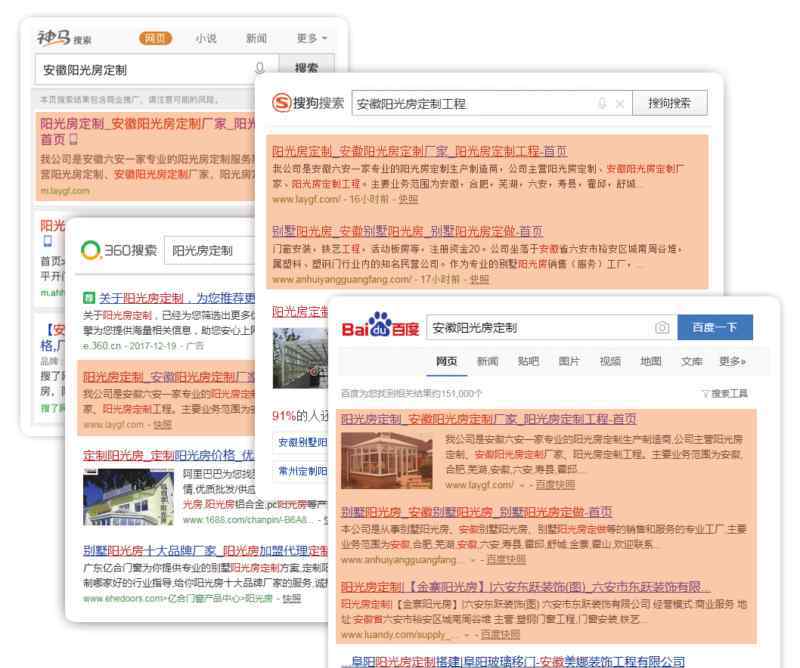Click Baidu result count text 151,000个
The height and width of the screenshot is (668, 800).
click(x=411, y=393)
